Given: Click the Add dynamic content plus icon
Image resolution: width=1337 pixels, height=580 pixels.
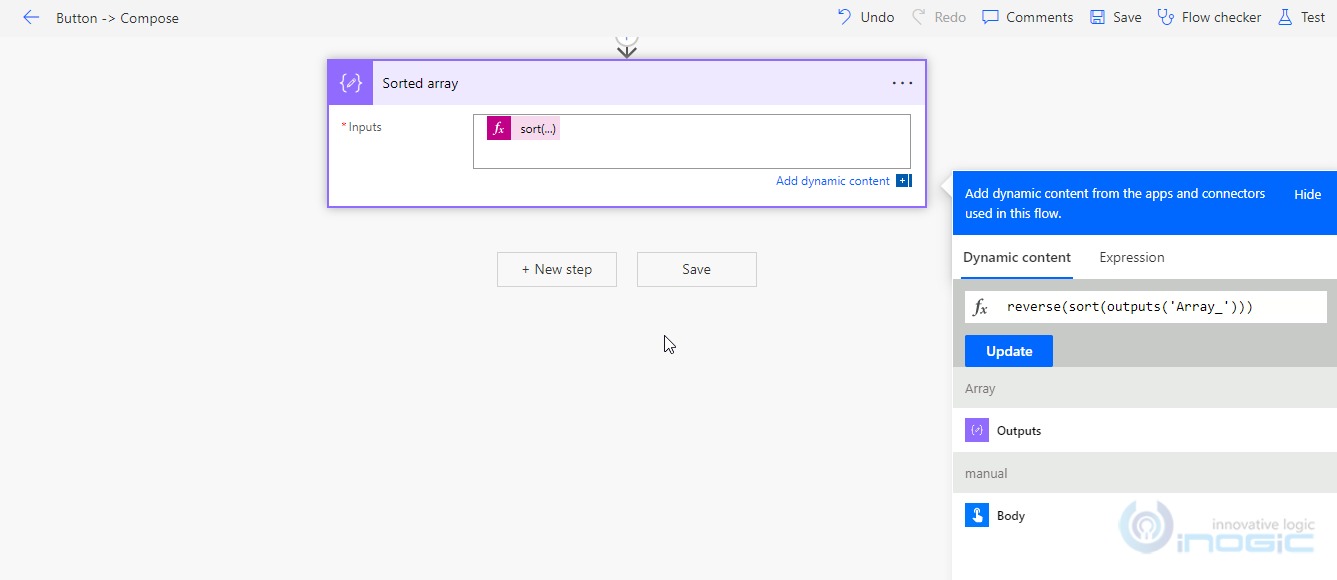Looking at the screenshot, I should click(x=903, y=181).
